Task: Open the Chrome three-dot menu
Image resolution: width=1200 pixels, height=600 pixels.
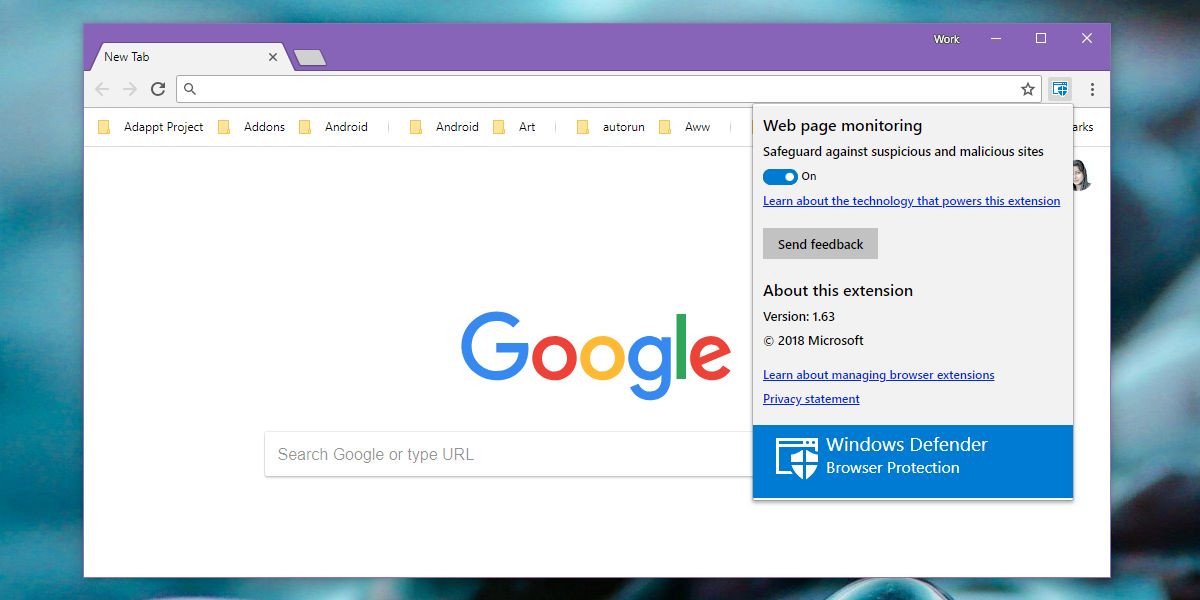Action: click(1092, 89)
